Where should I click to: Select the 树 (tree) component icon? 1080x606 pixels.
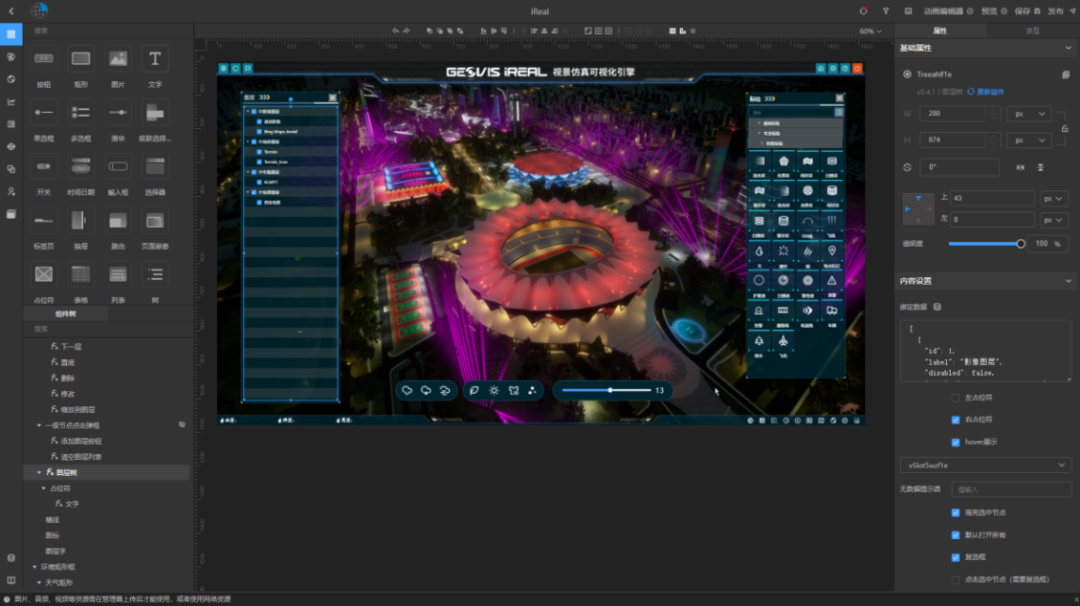[x=155, y=274]
